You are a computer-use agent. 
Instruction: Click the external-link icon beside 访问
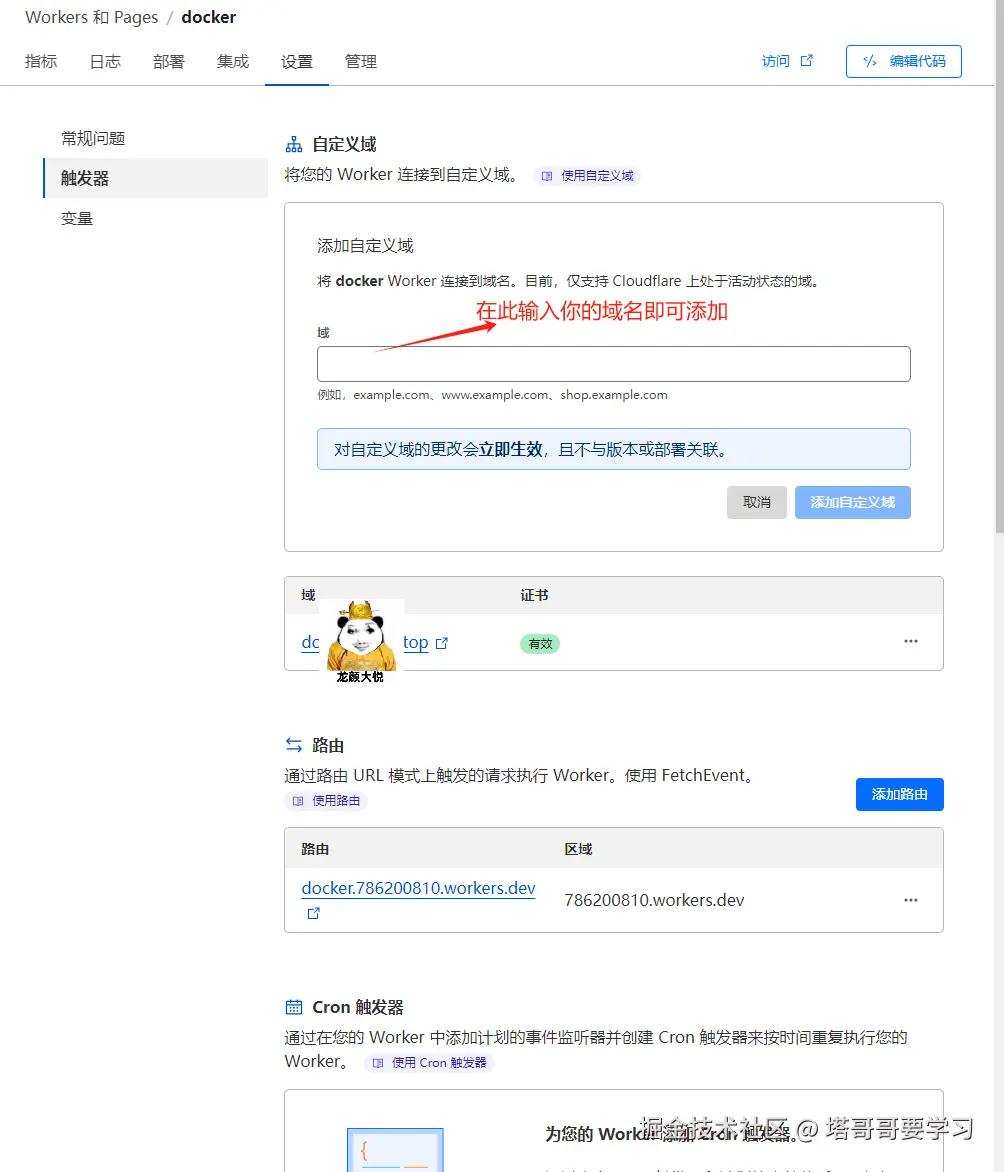coord(807,61)
